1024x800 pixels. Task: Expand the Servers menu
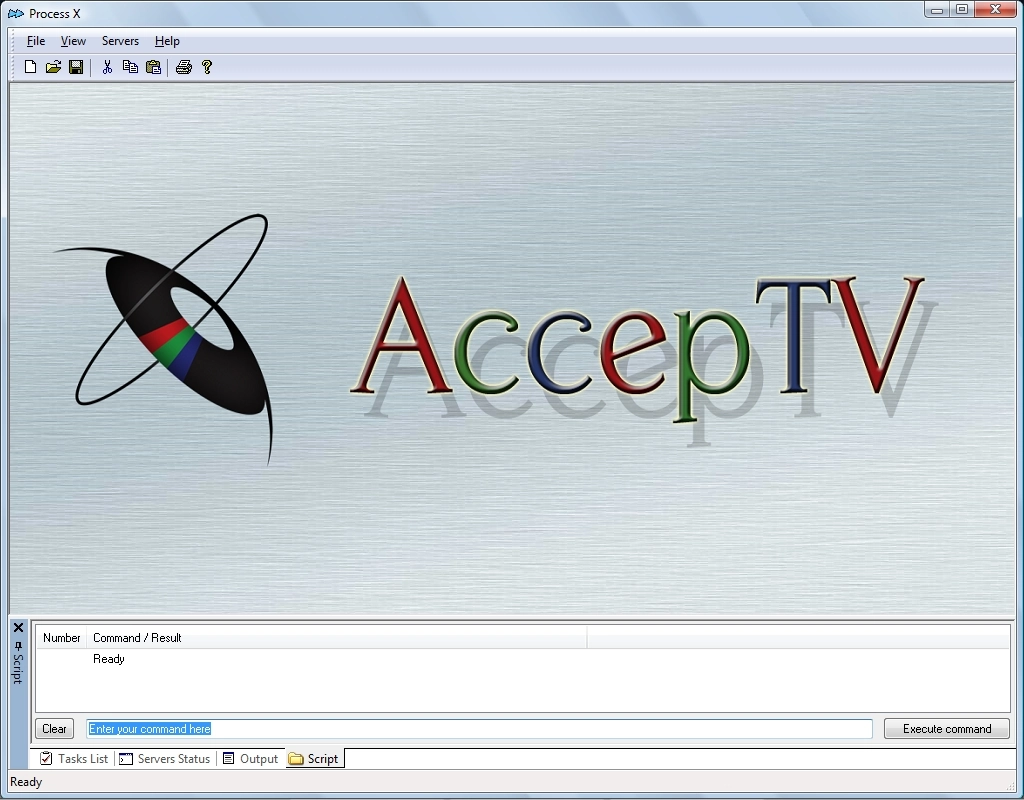click(x=120, y=41)
